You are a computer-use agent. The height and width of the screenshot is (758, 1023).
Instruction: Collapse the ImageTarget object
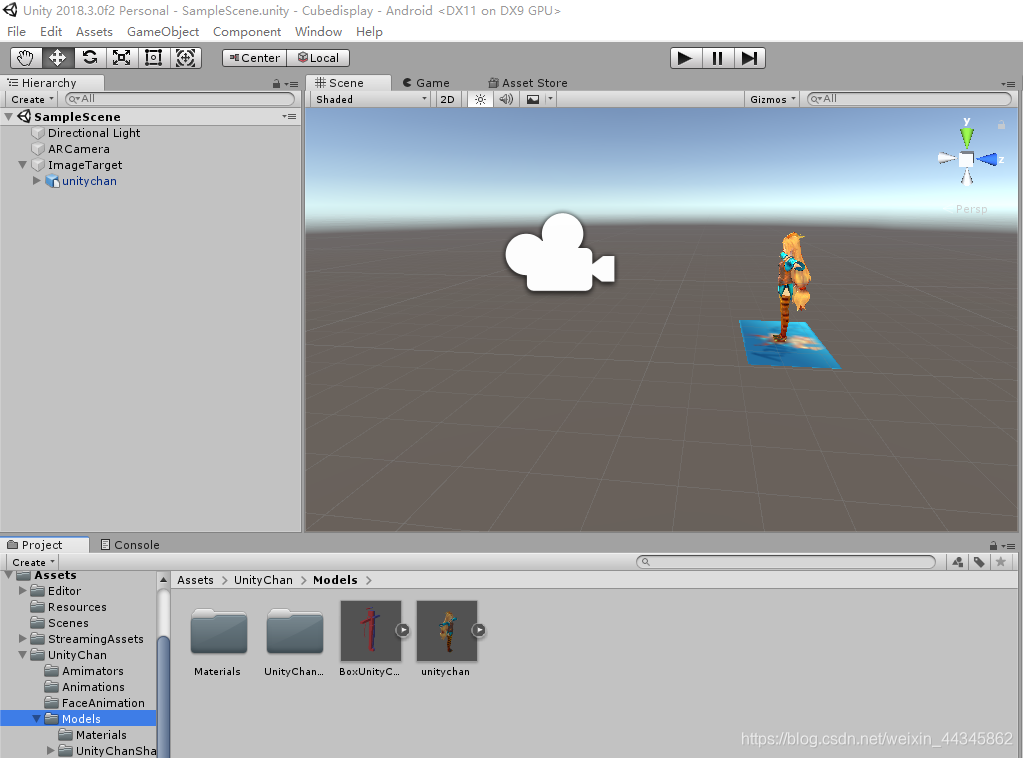tap(23, 165)
